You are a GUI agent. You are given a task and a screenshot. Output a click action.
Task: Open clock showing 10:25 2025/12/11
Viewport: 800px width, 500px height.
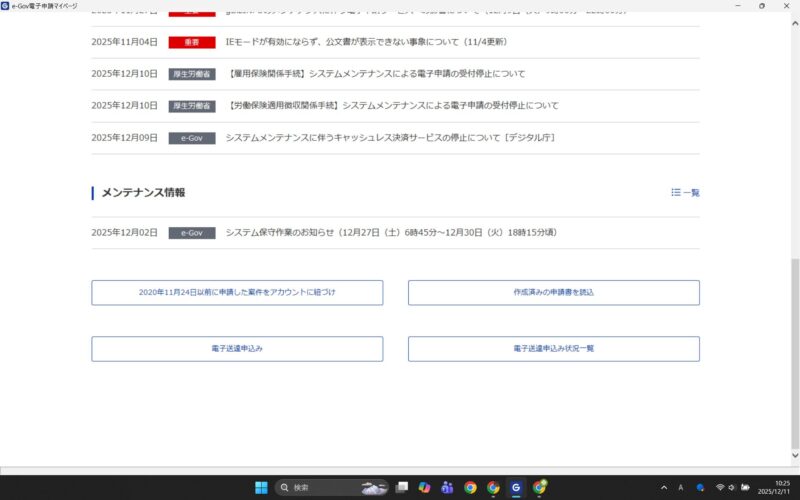tap(774, 488)
